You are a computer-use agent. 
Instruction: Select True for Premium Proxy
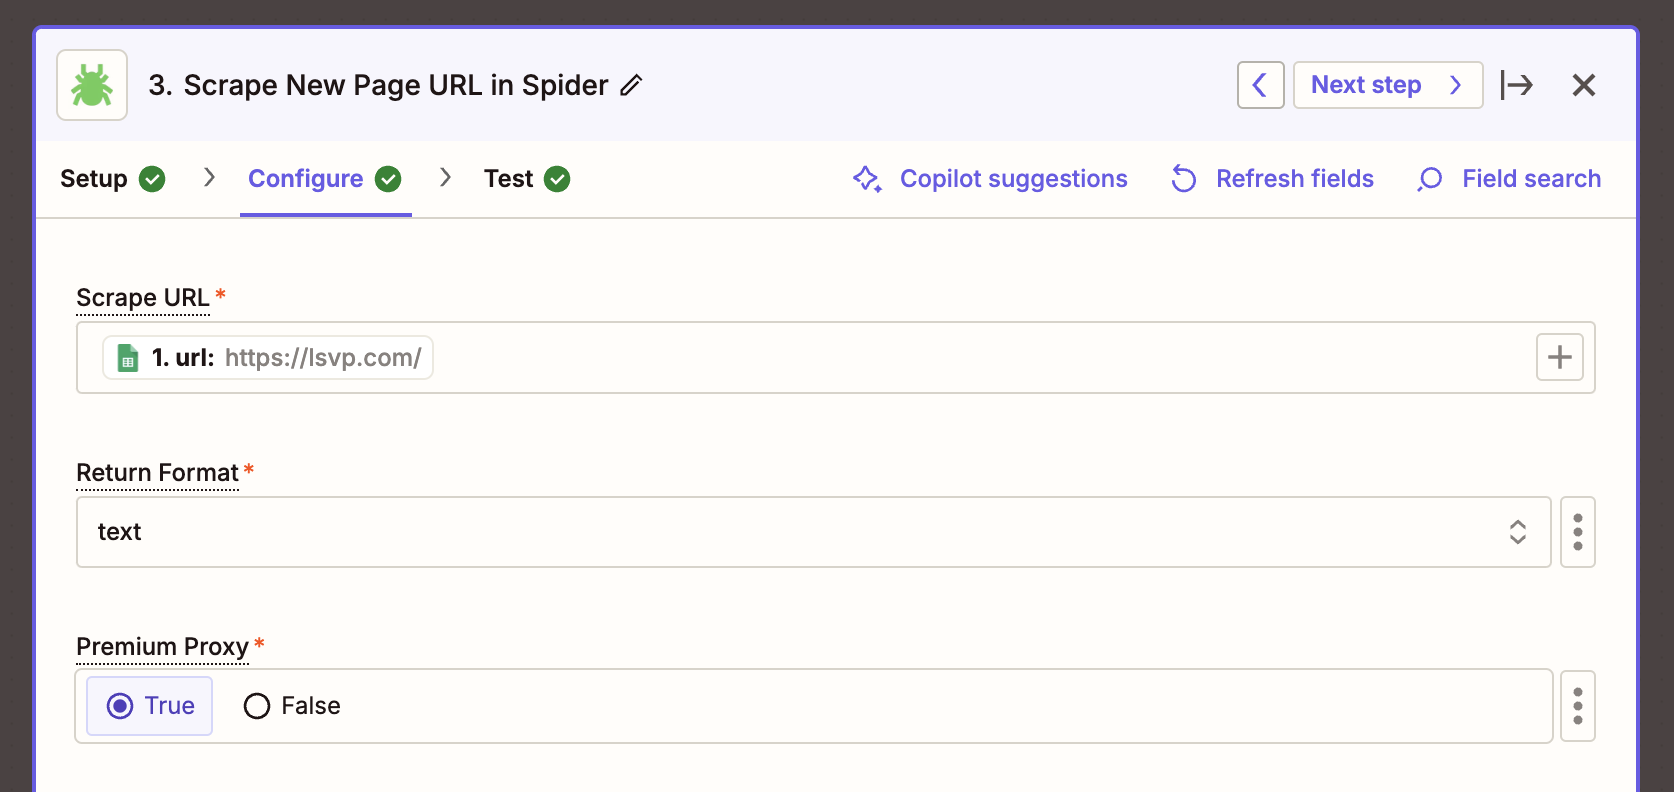click(150, 706)
